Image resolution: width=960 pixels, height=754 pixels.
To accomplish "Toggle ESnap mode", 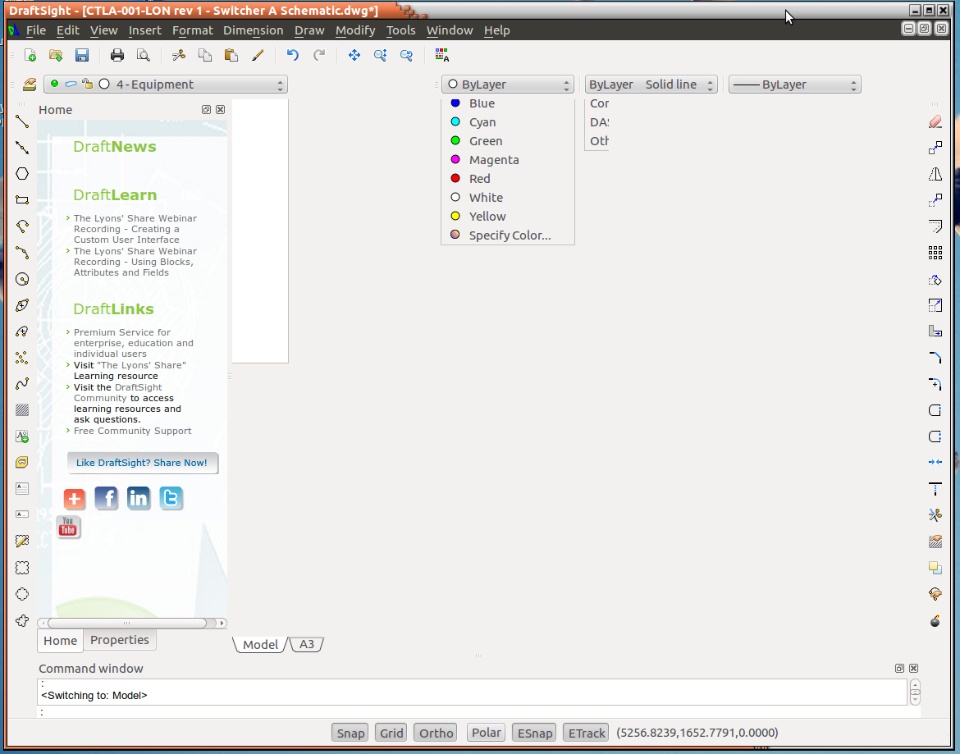I will [x=534, y=733].
